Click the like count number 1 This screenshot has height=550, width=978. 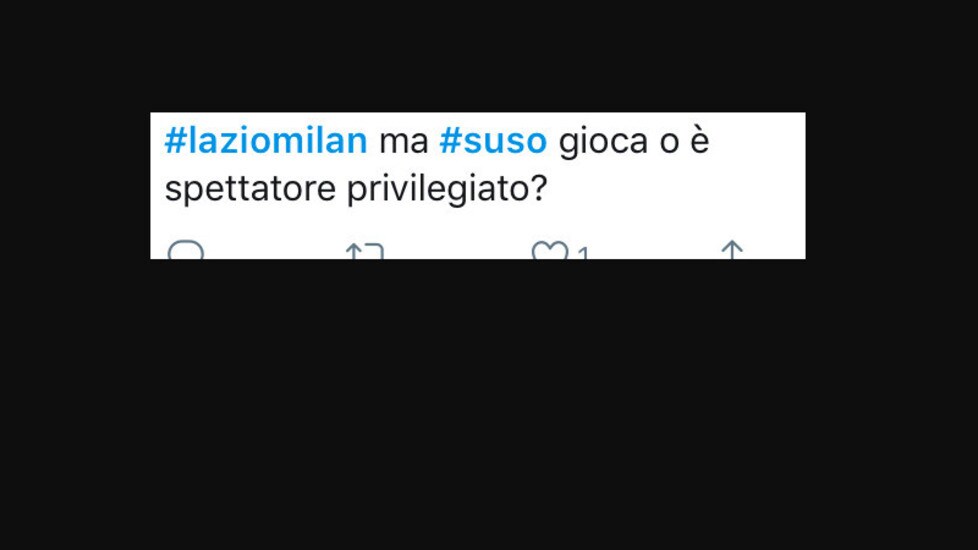point(583,253)
